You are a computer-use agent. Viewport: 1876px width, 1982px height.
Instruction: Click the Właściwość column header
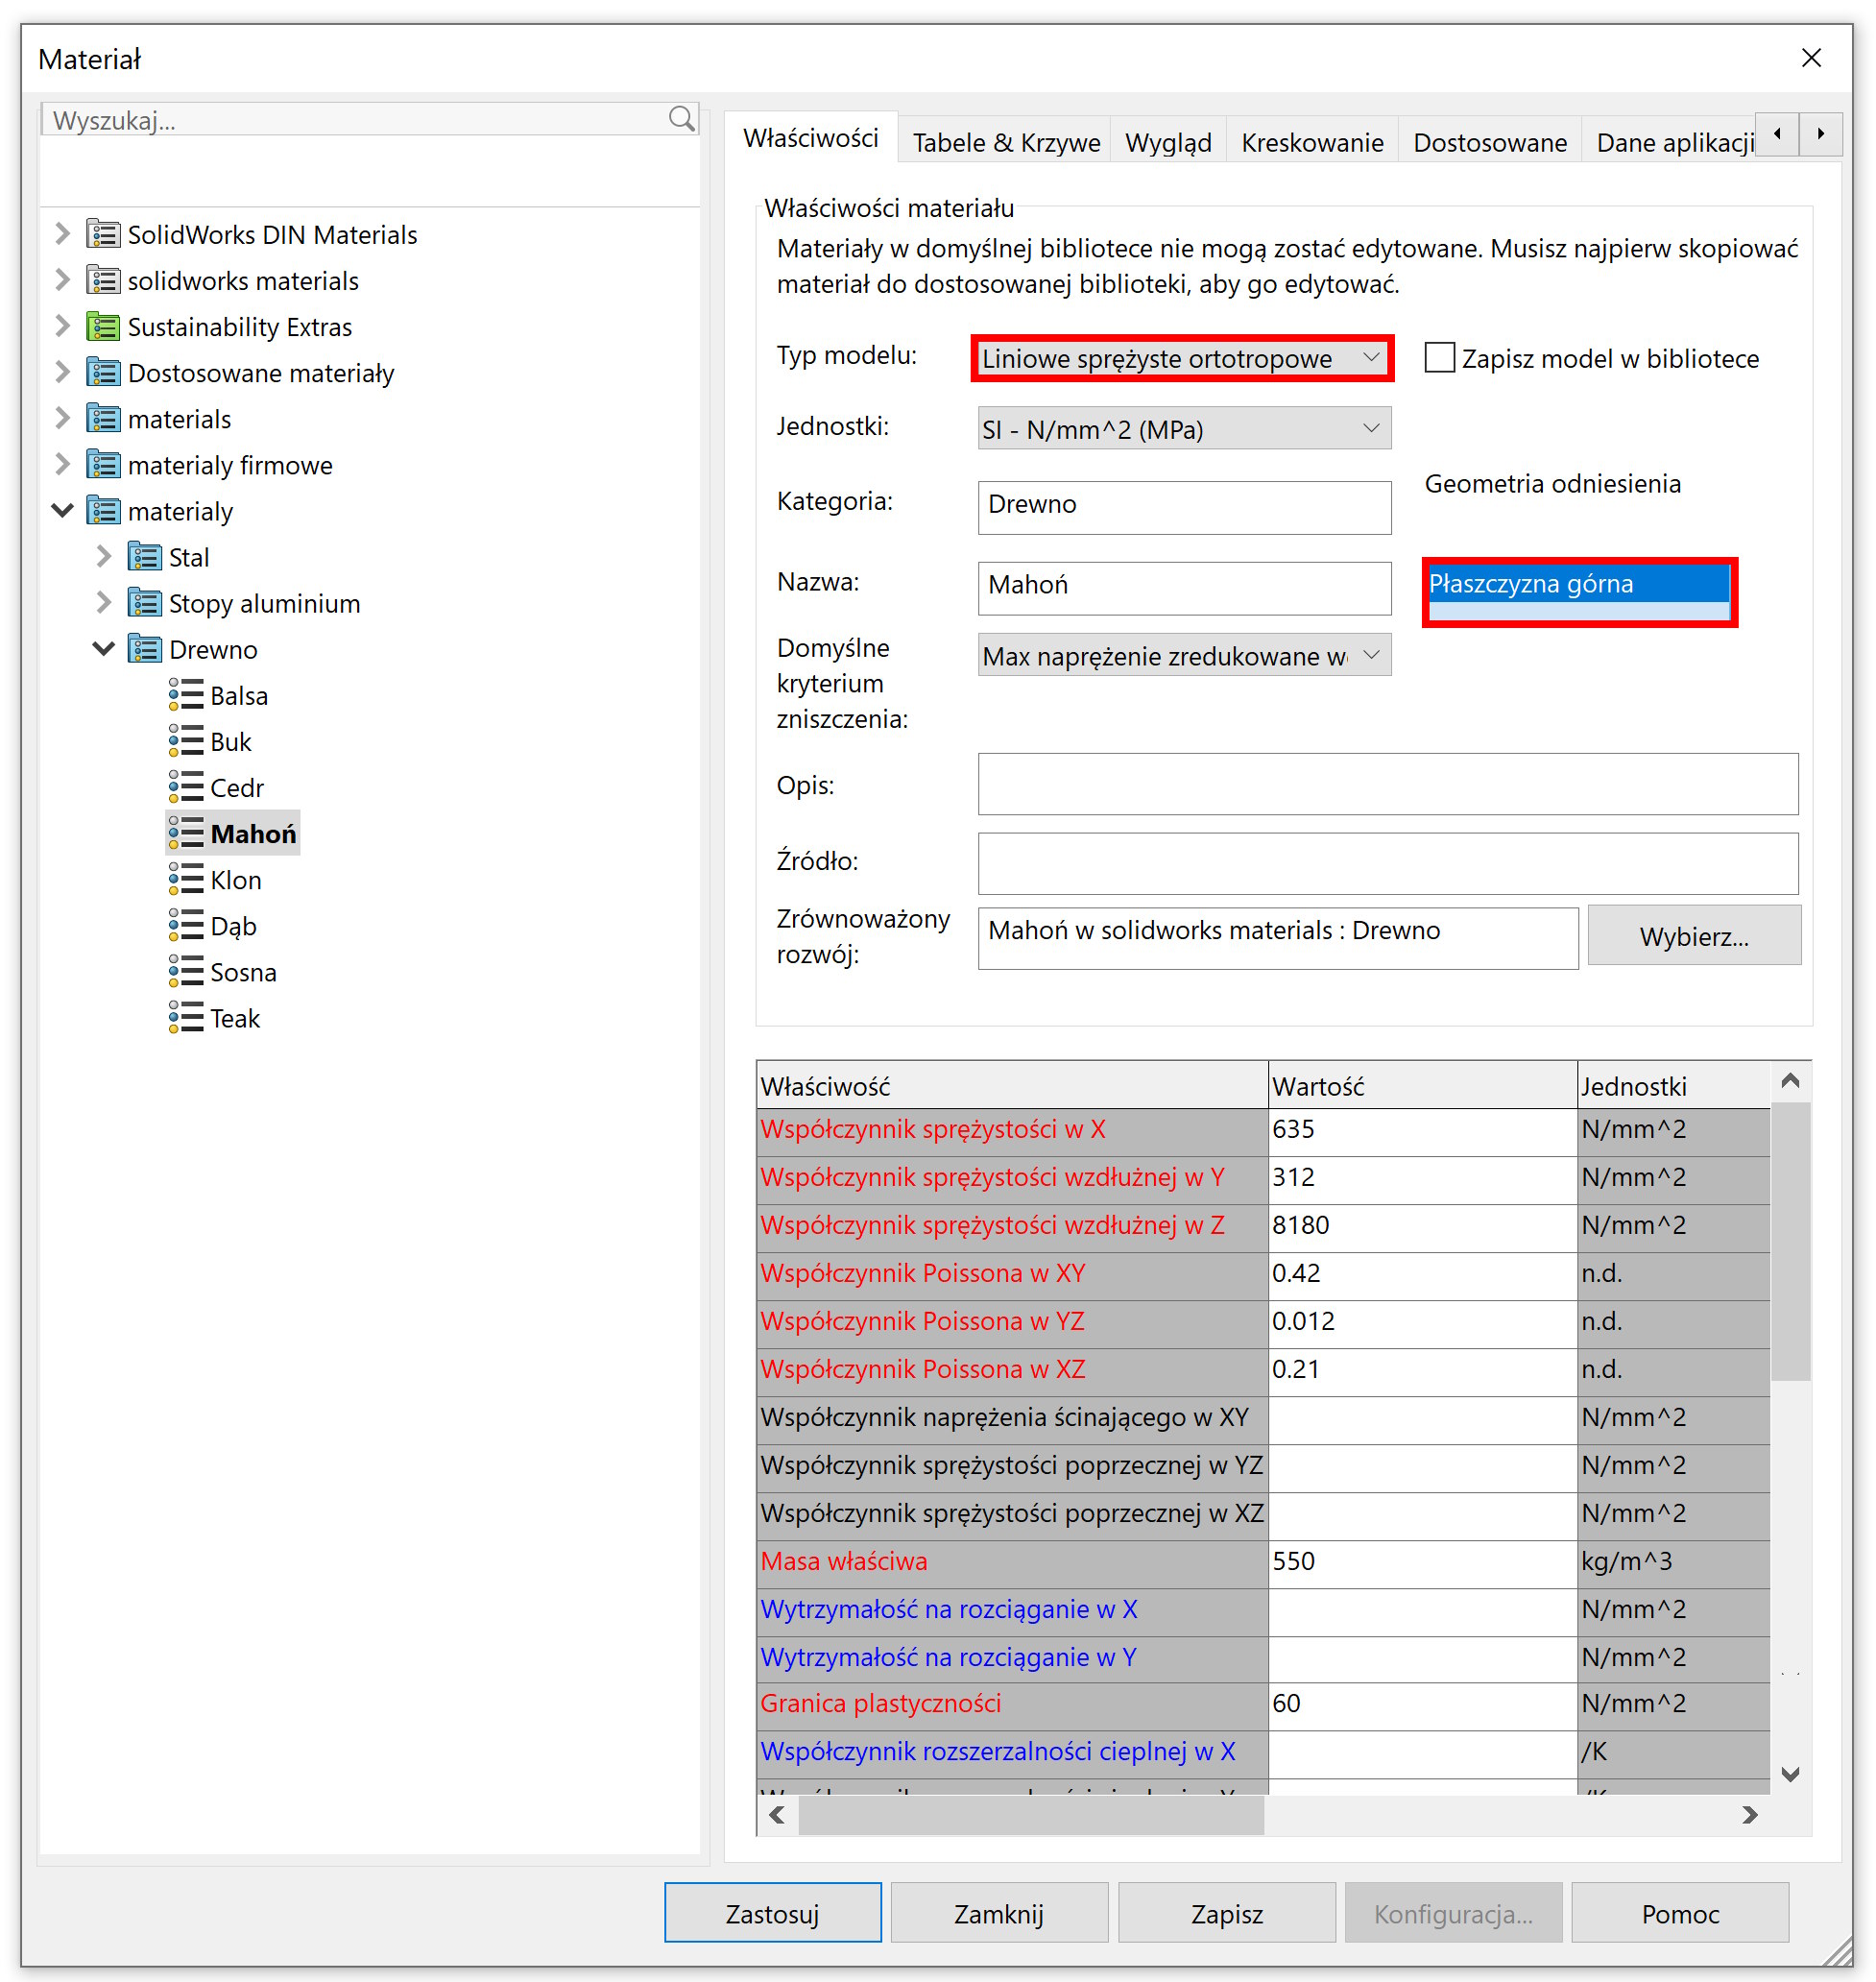[1011, 1085]
